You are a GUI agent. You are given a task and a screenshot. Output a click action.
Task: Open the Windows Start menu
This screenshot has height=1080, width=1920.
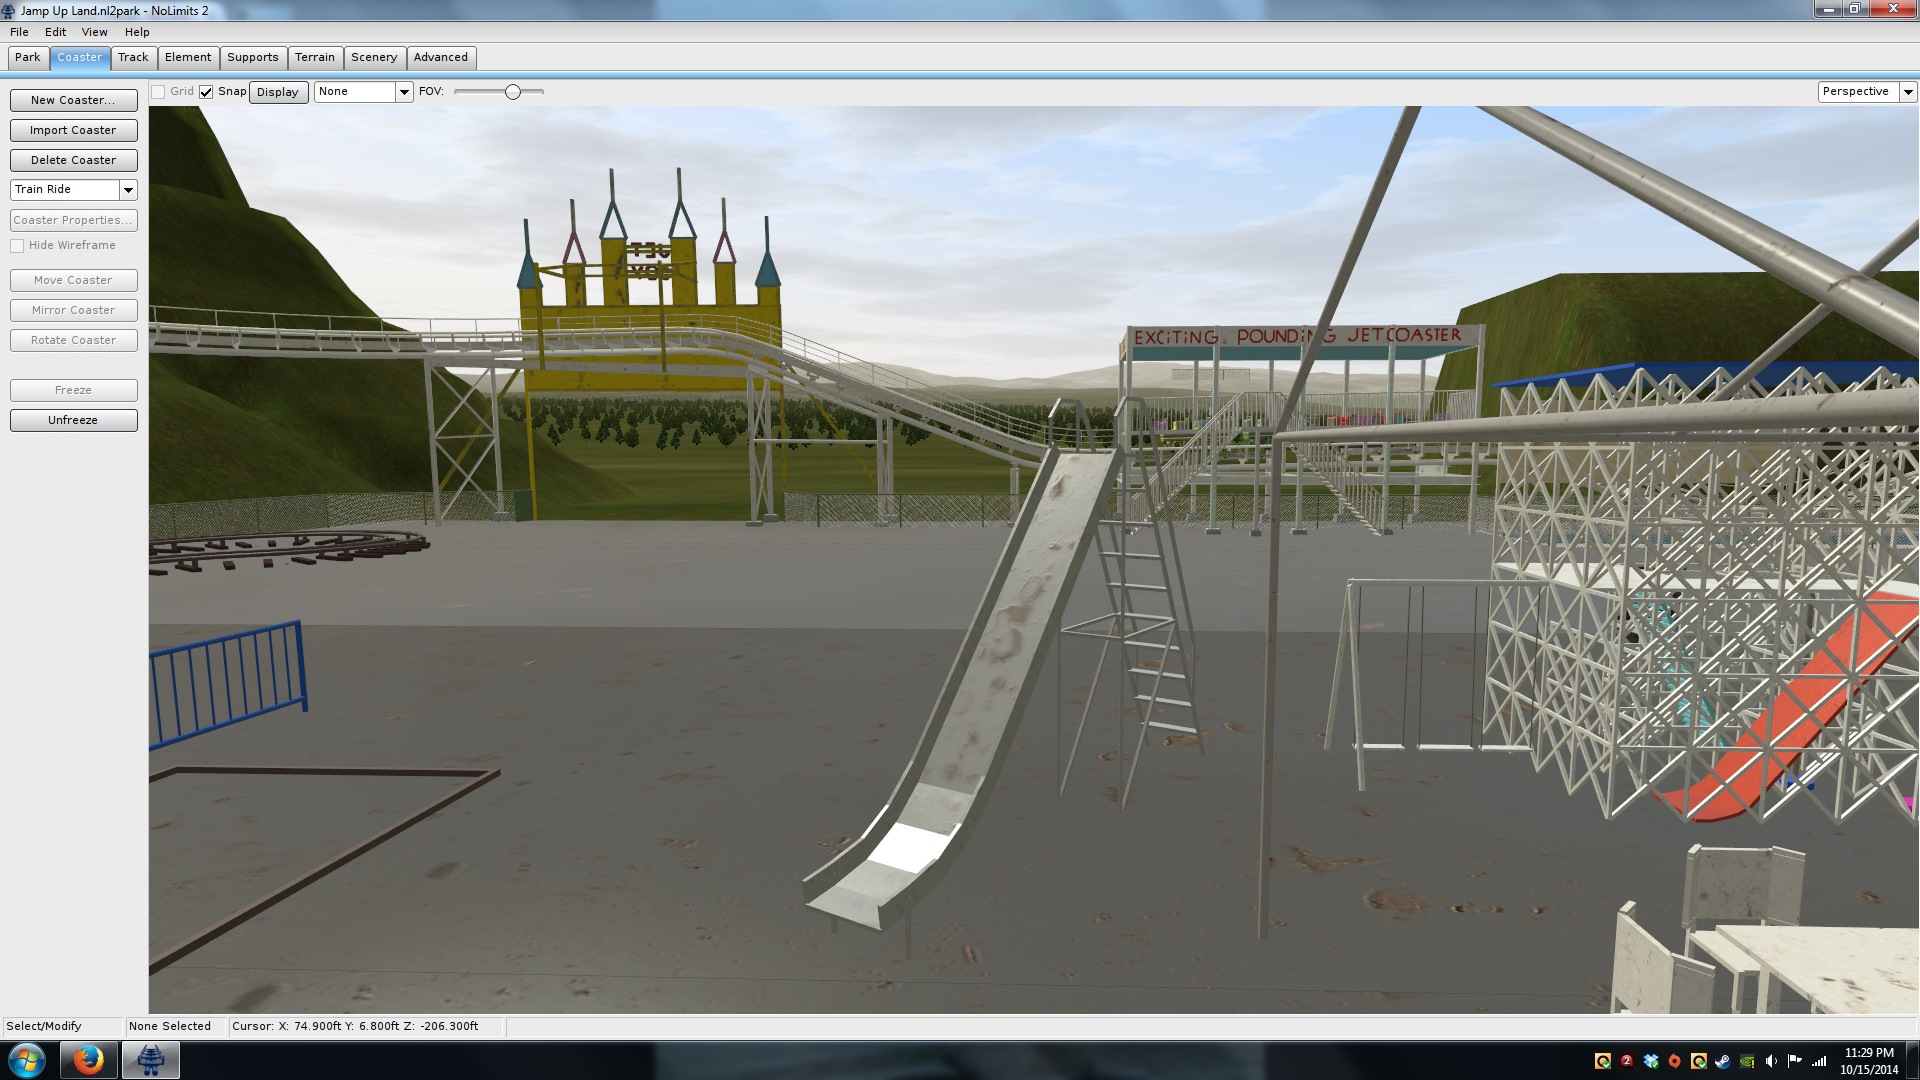point(27,1060)
